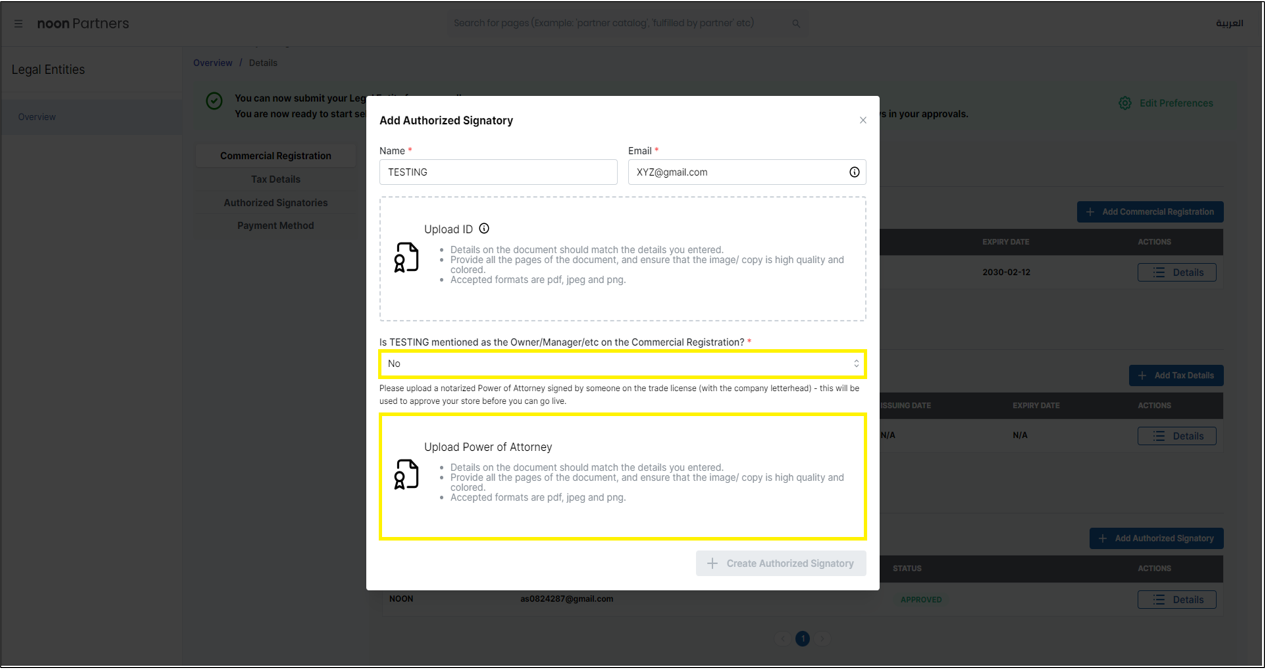Click the Add Tax Details button
The height and width of the screenshot is (670, 1265).
pyautogui.click(x=1176, y=375)
